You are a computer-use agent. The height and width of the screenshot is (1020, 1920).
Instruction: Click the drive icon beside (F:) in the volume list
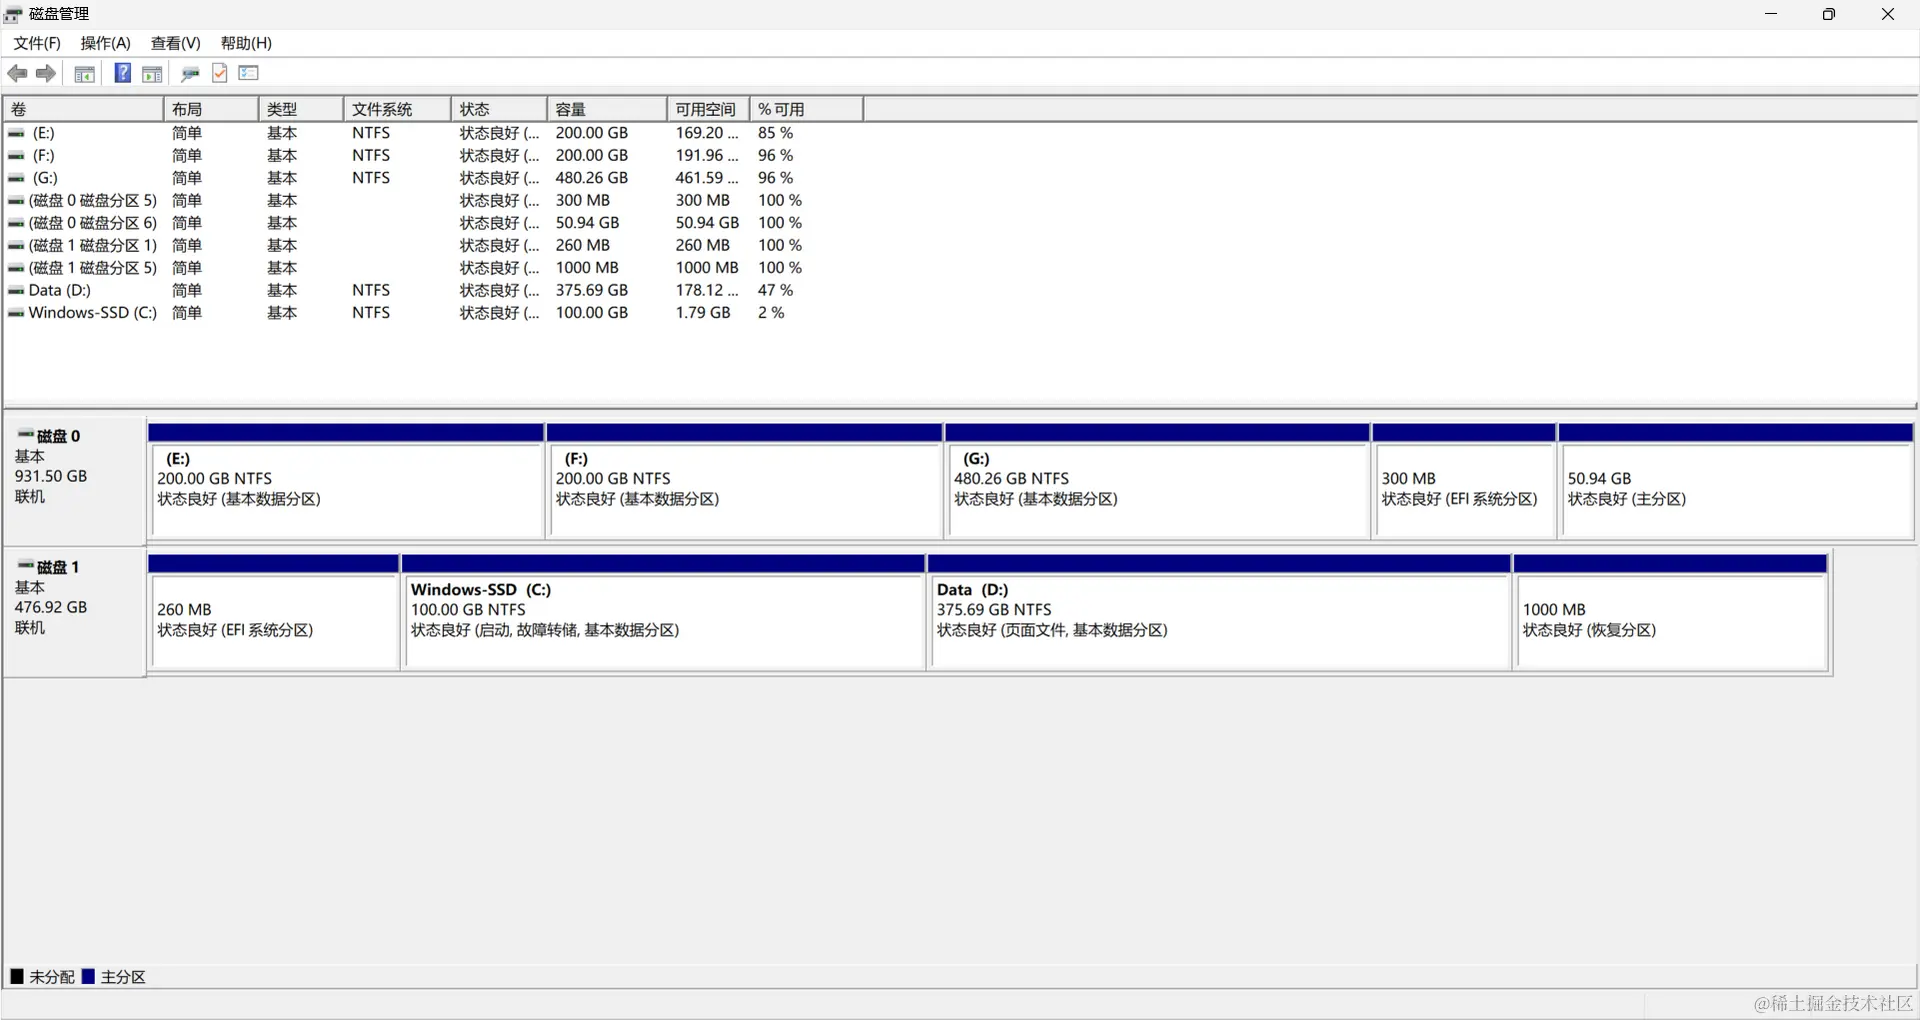(x=16, y=156)
